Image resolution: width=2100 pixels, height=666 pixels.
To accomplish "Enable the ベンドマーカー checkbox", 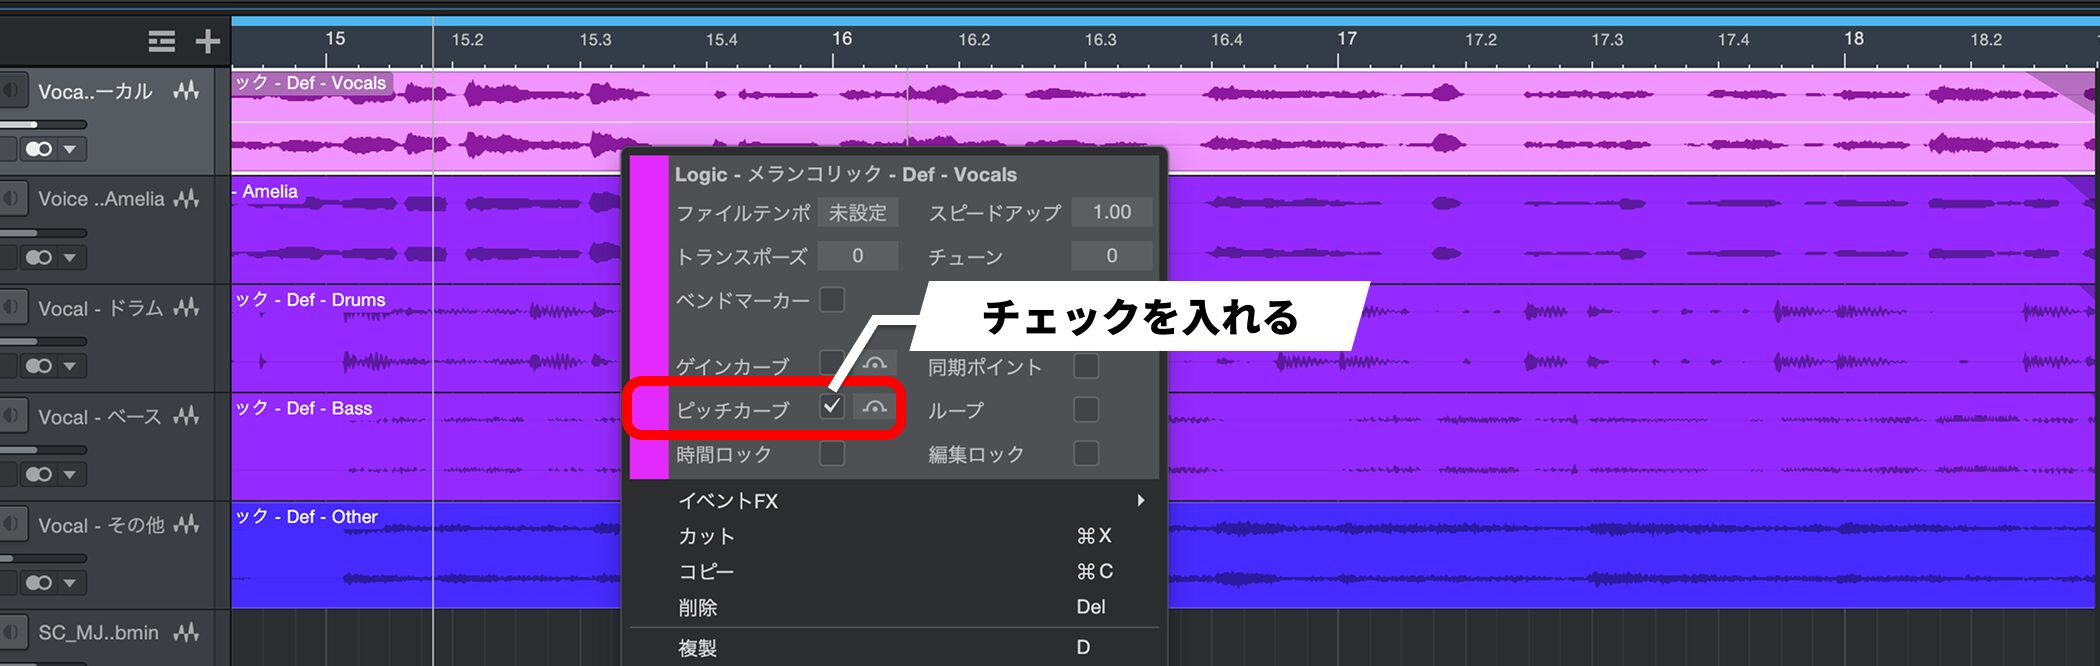I will (832, 299).
